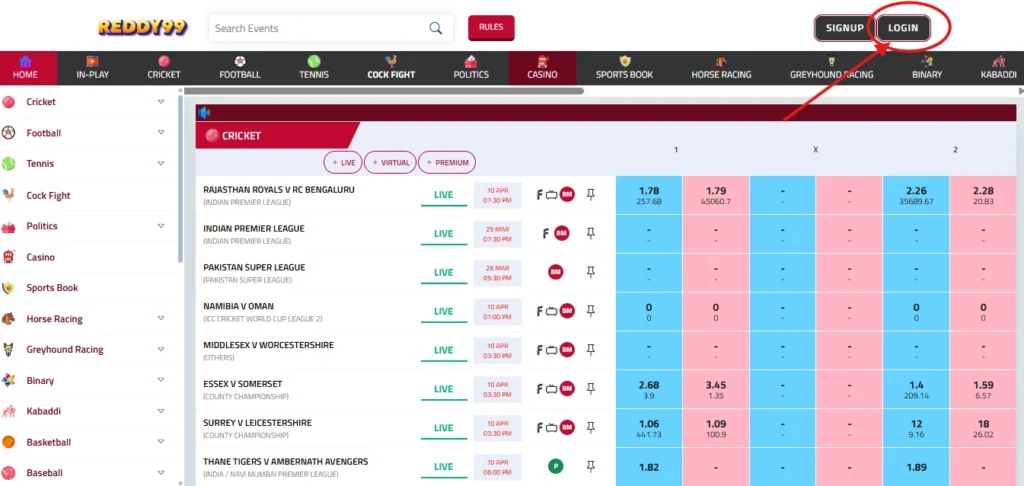This screenshot has height=486, width=1024.
Task: Click Football icon in sidebar
Action: [x=8, y=133]
